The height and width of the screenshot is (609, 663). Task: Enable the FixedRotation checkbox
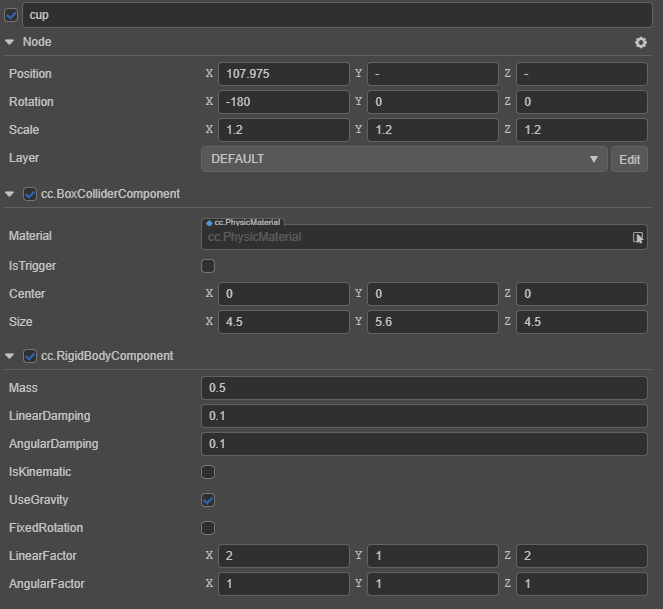click(208, 528)
